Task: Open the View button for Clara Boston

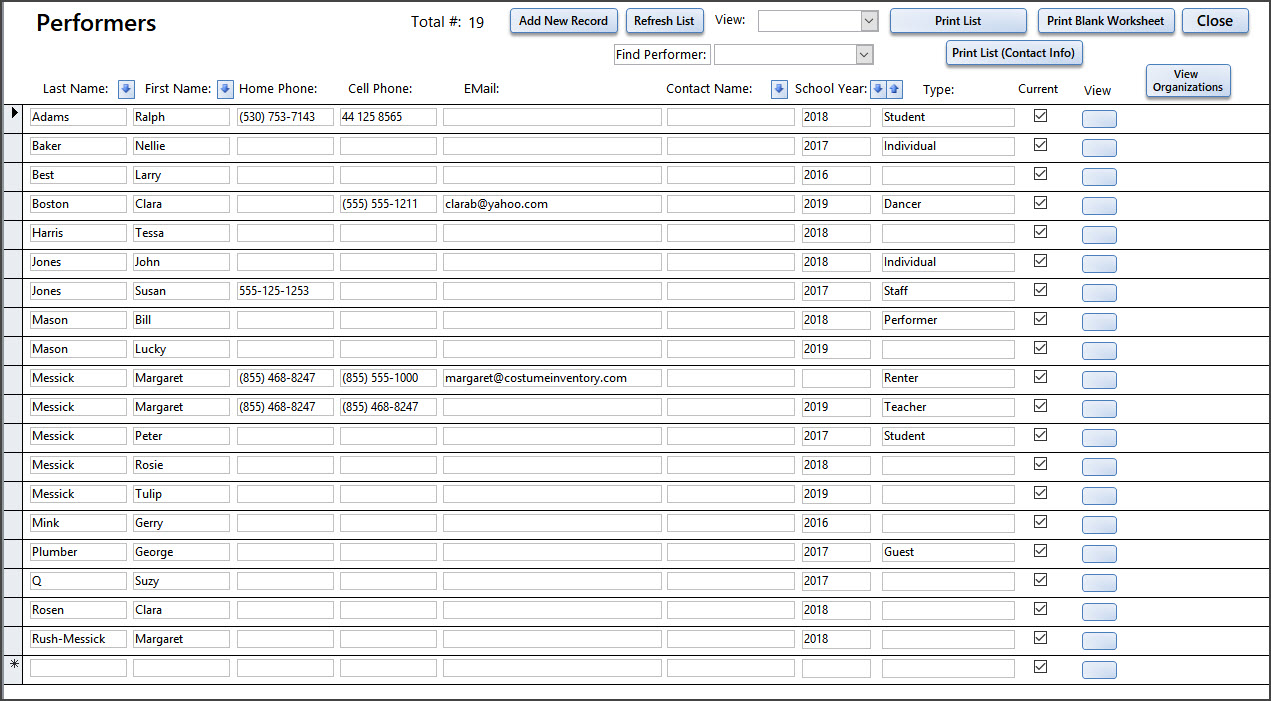Action: click(x=1099, y=206)
